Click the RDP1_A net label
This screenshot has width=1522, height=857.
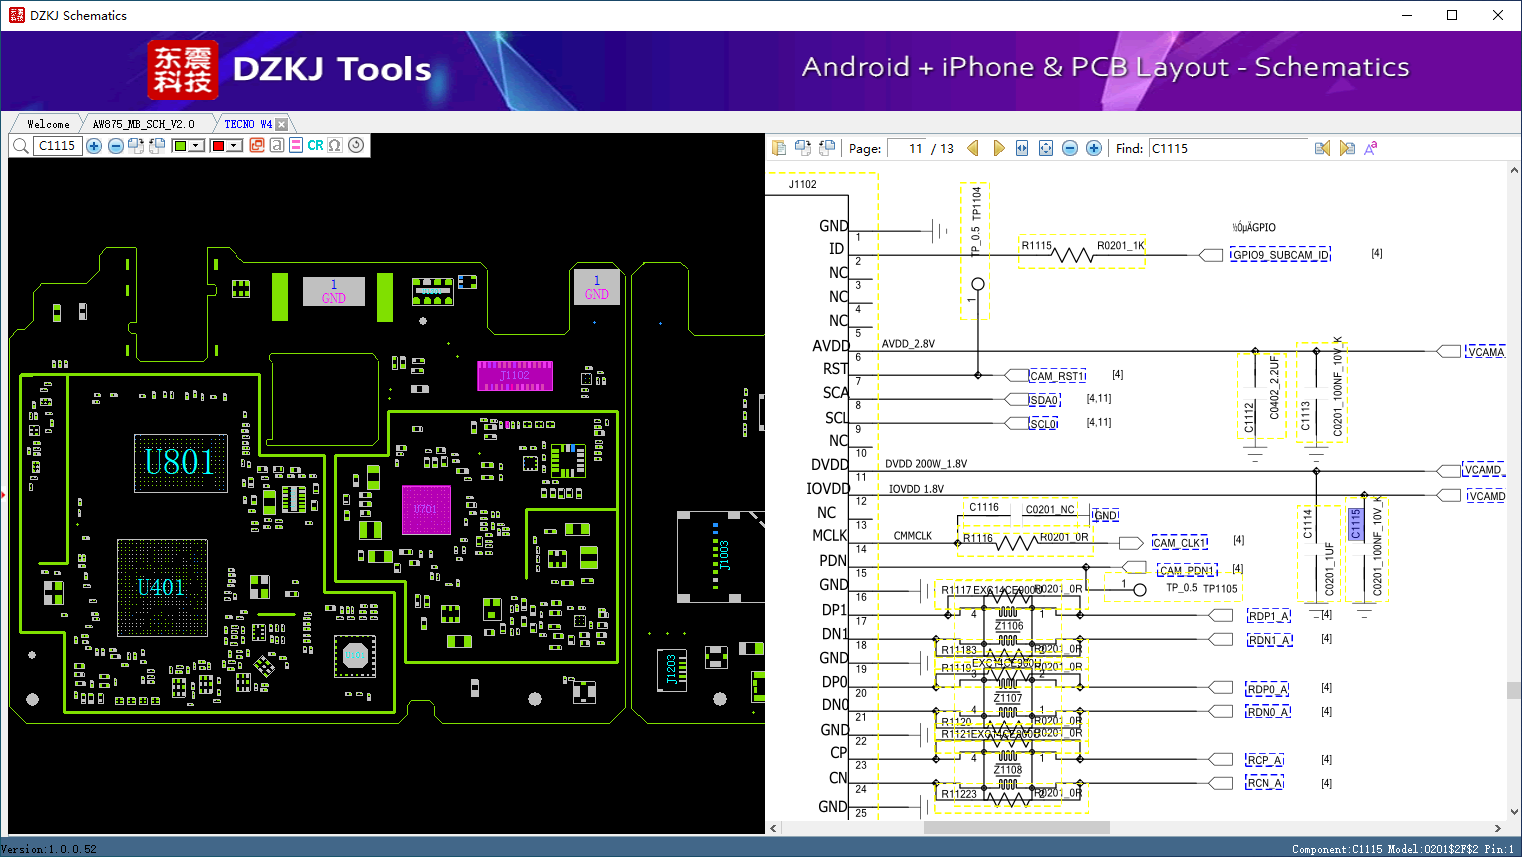tap(1269, 616)
